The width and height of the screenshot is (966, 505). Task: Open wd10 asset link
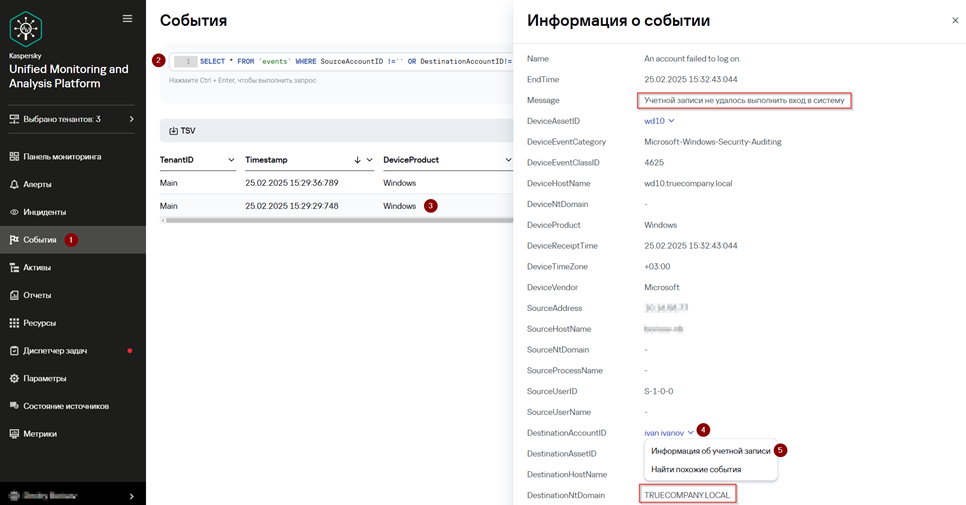(654, 121)
